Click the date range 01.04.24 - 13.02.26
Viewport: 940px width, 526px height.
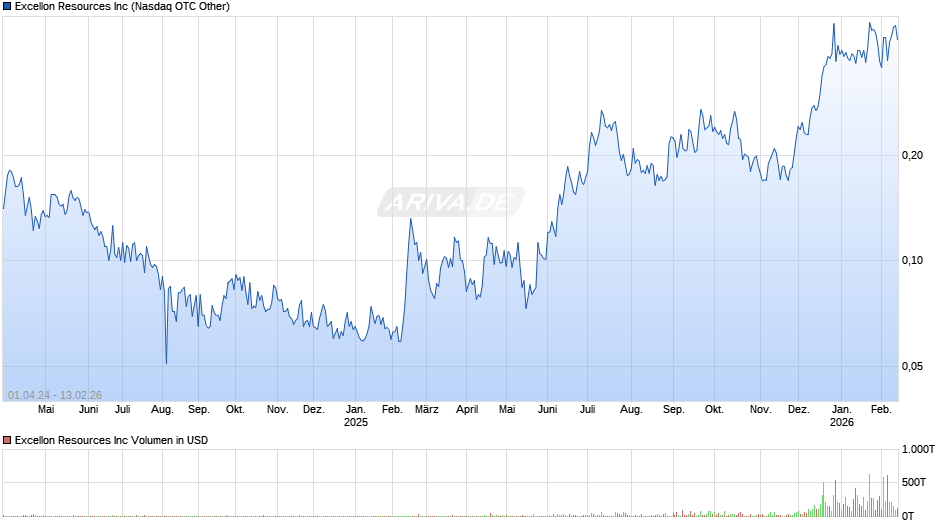(55, 395)
